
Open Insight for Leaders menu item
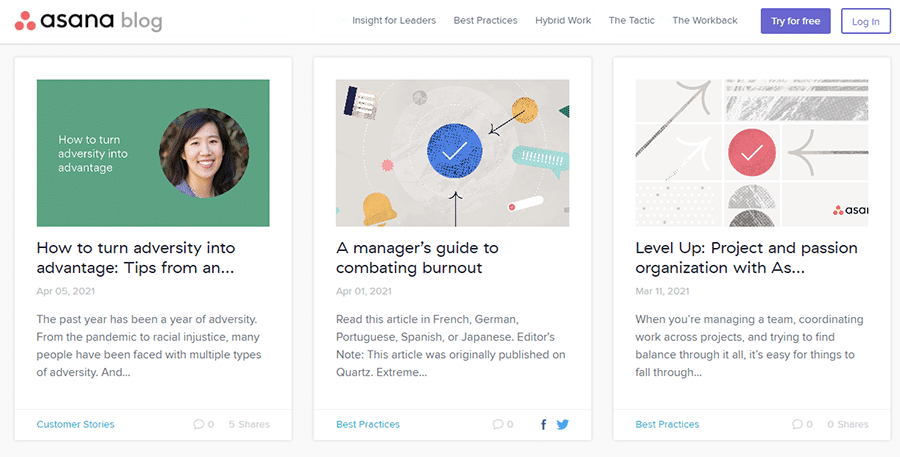coord(394,21)
